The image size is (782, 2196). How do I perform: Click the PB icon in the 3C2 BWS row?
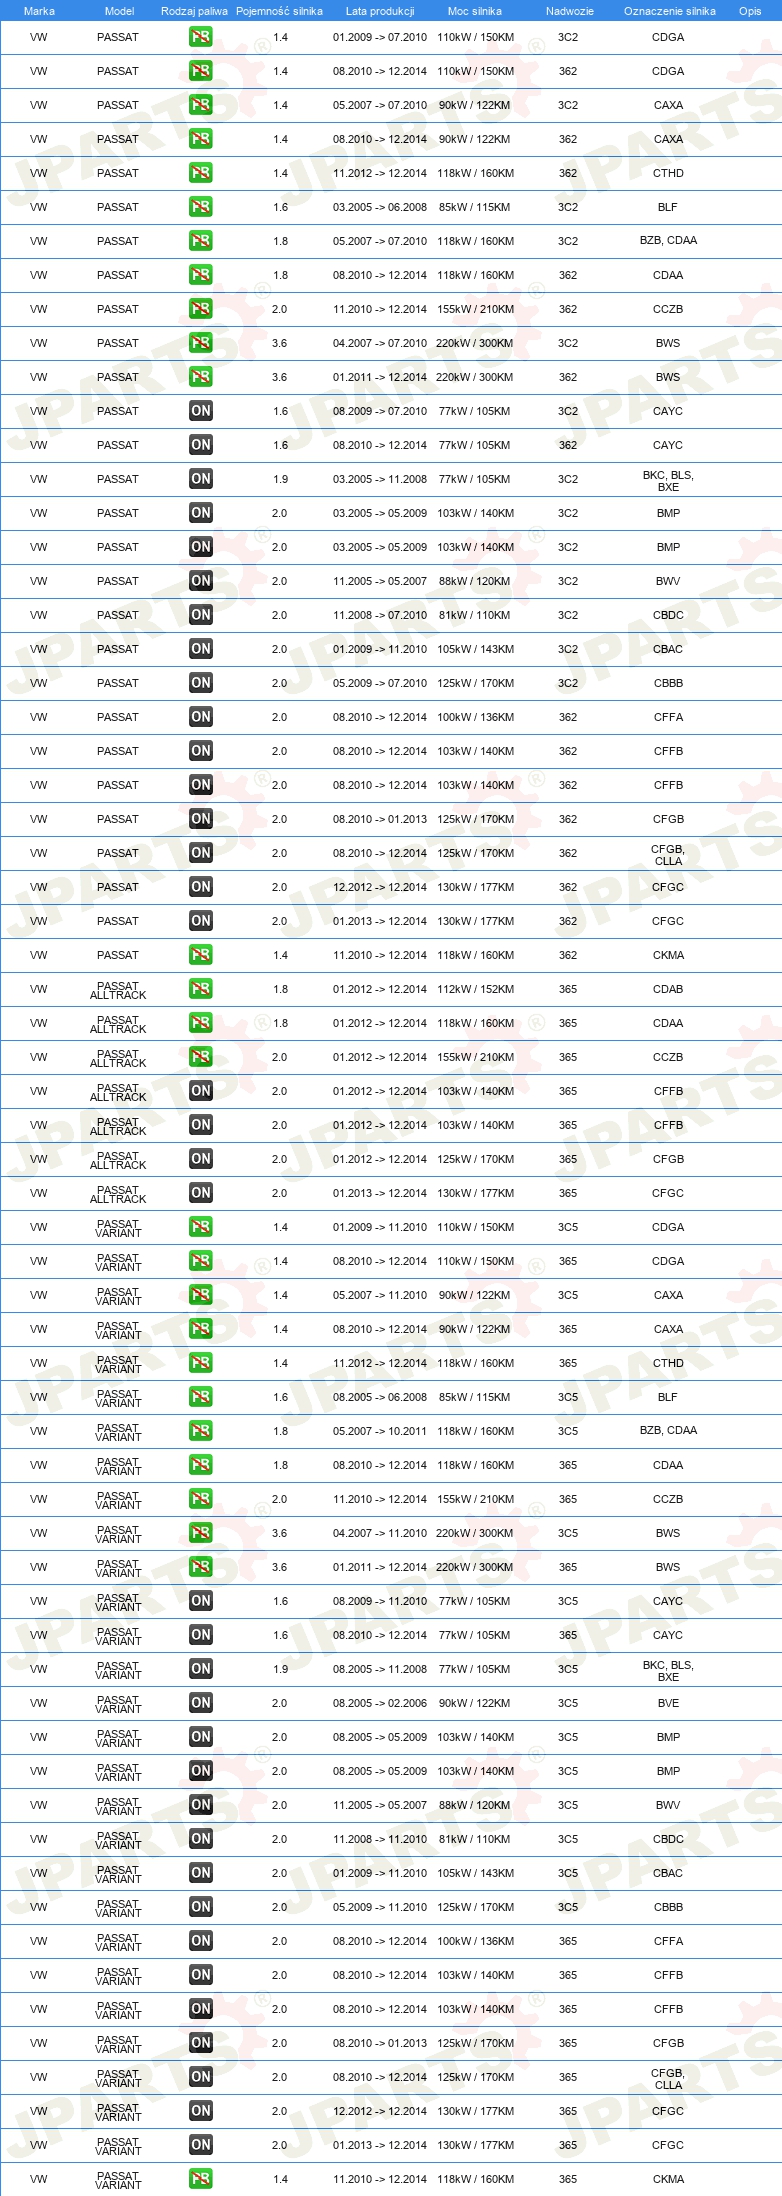click(201, 343)
